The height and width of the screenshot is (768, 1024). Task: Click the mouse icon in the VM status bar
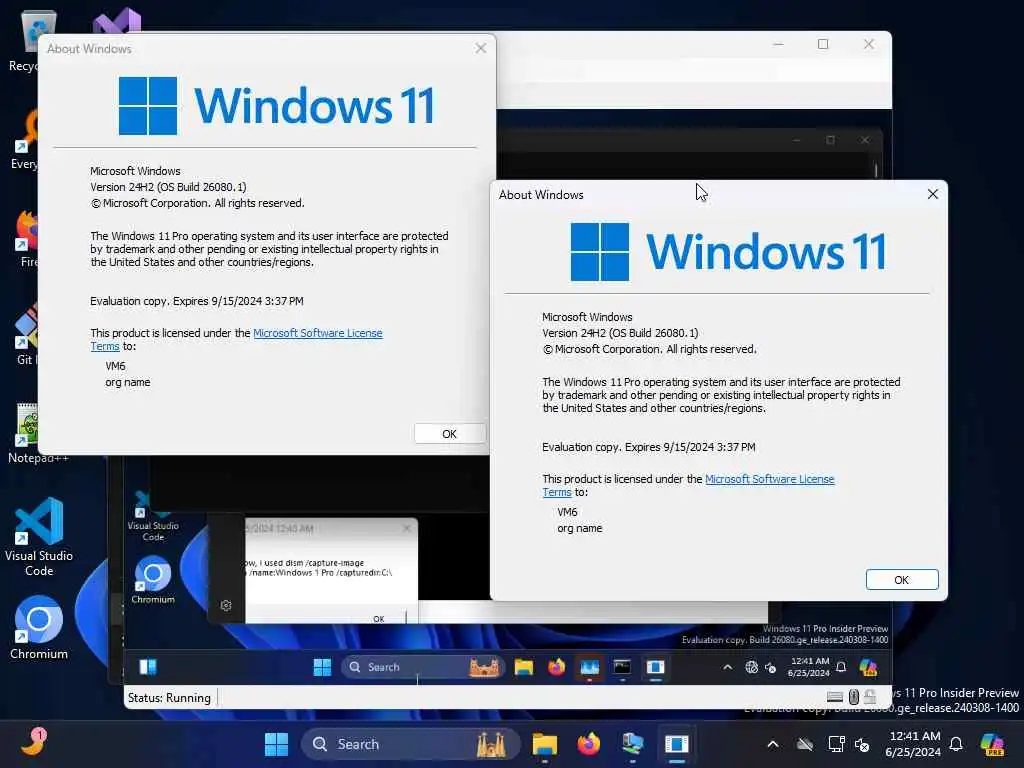point(854,697)
